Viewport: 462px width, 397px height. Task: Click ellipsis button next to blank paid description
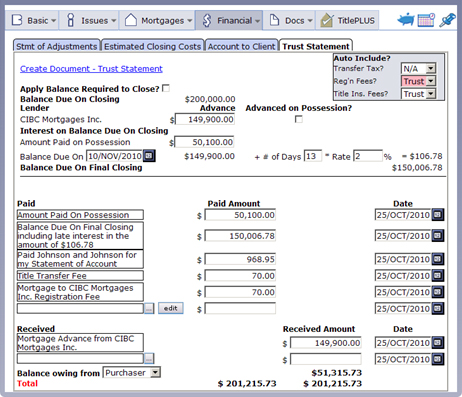(x=149, y=309)
